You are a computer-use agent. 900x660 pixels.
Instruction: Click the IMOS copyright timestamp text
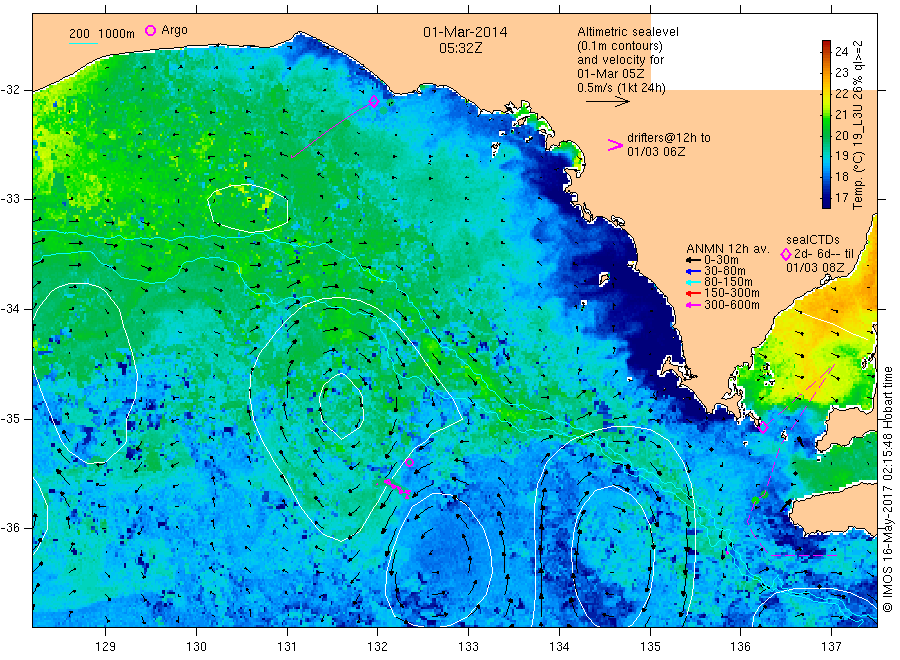(x=888, y=490)
